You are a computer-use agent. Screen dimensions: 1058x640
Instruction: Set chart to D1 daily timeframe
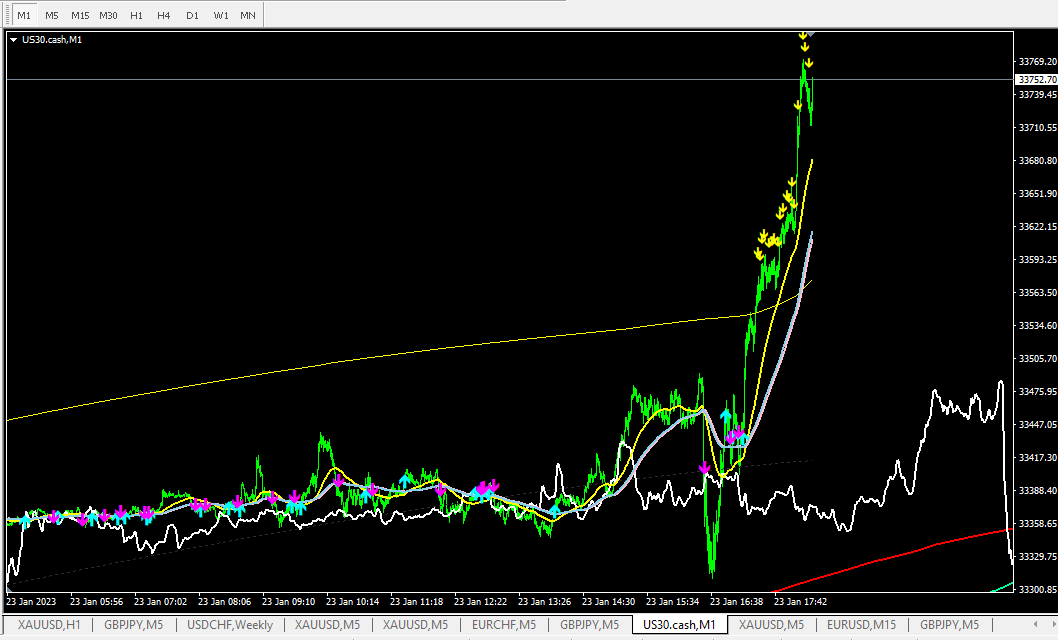click(x=192, y=15)
